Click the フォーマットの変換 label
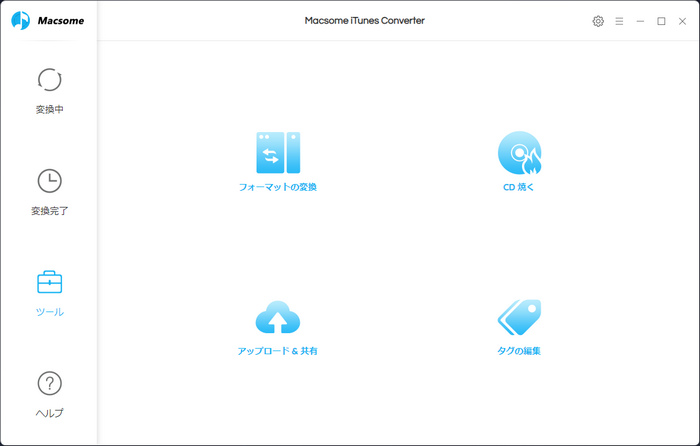Screen dimensions: 700x446 point(278,187)
